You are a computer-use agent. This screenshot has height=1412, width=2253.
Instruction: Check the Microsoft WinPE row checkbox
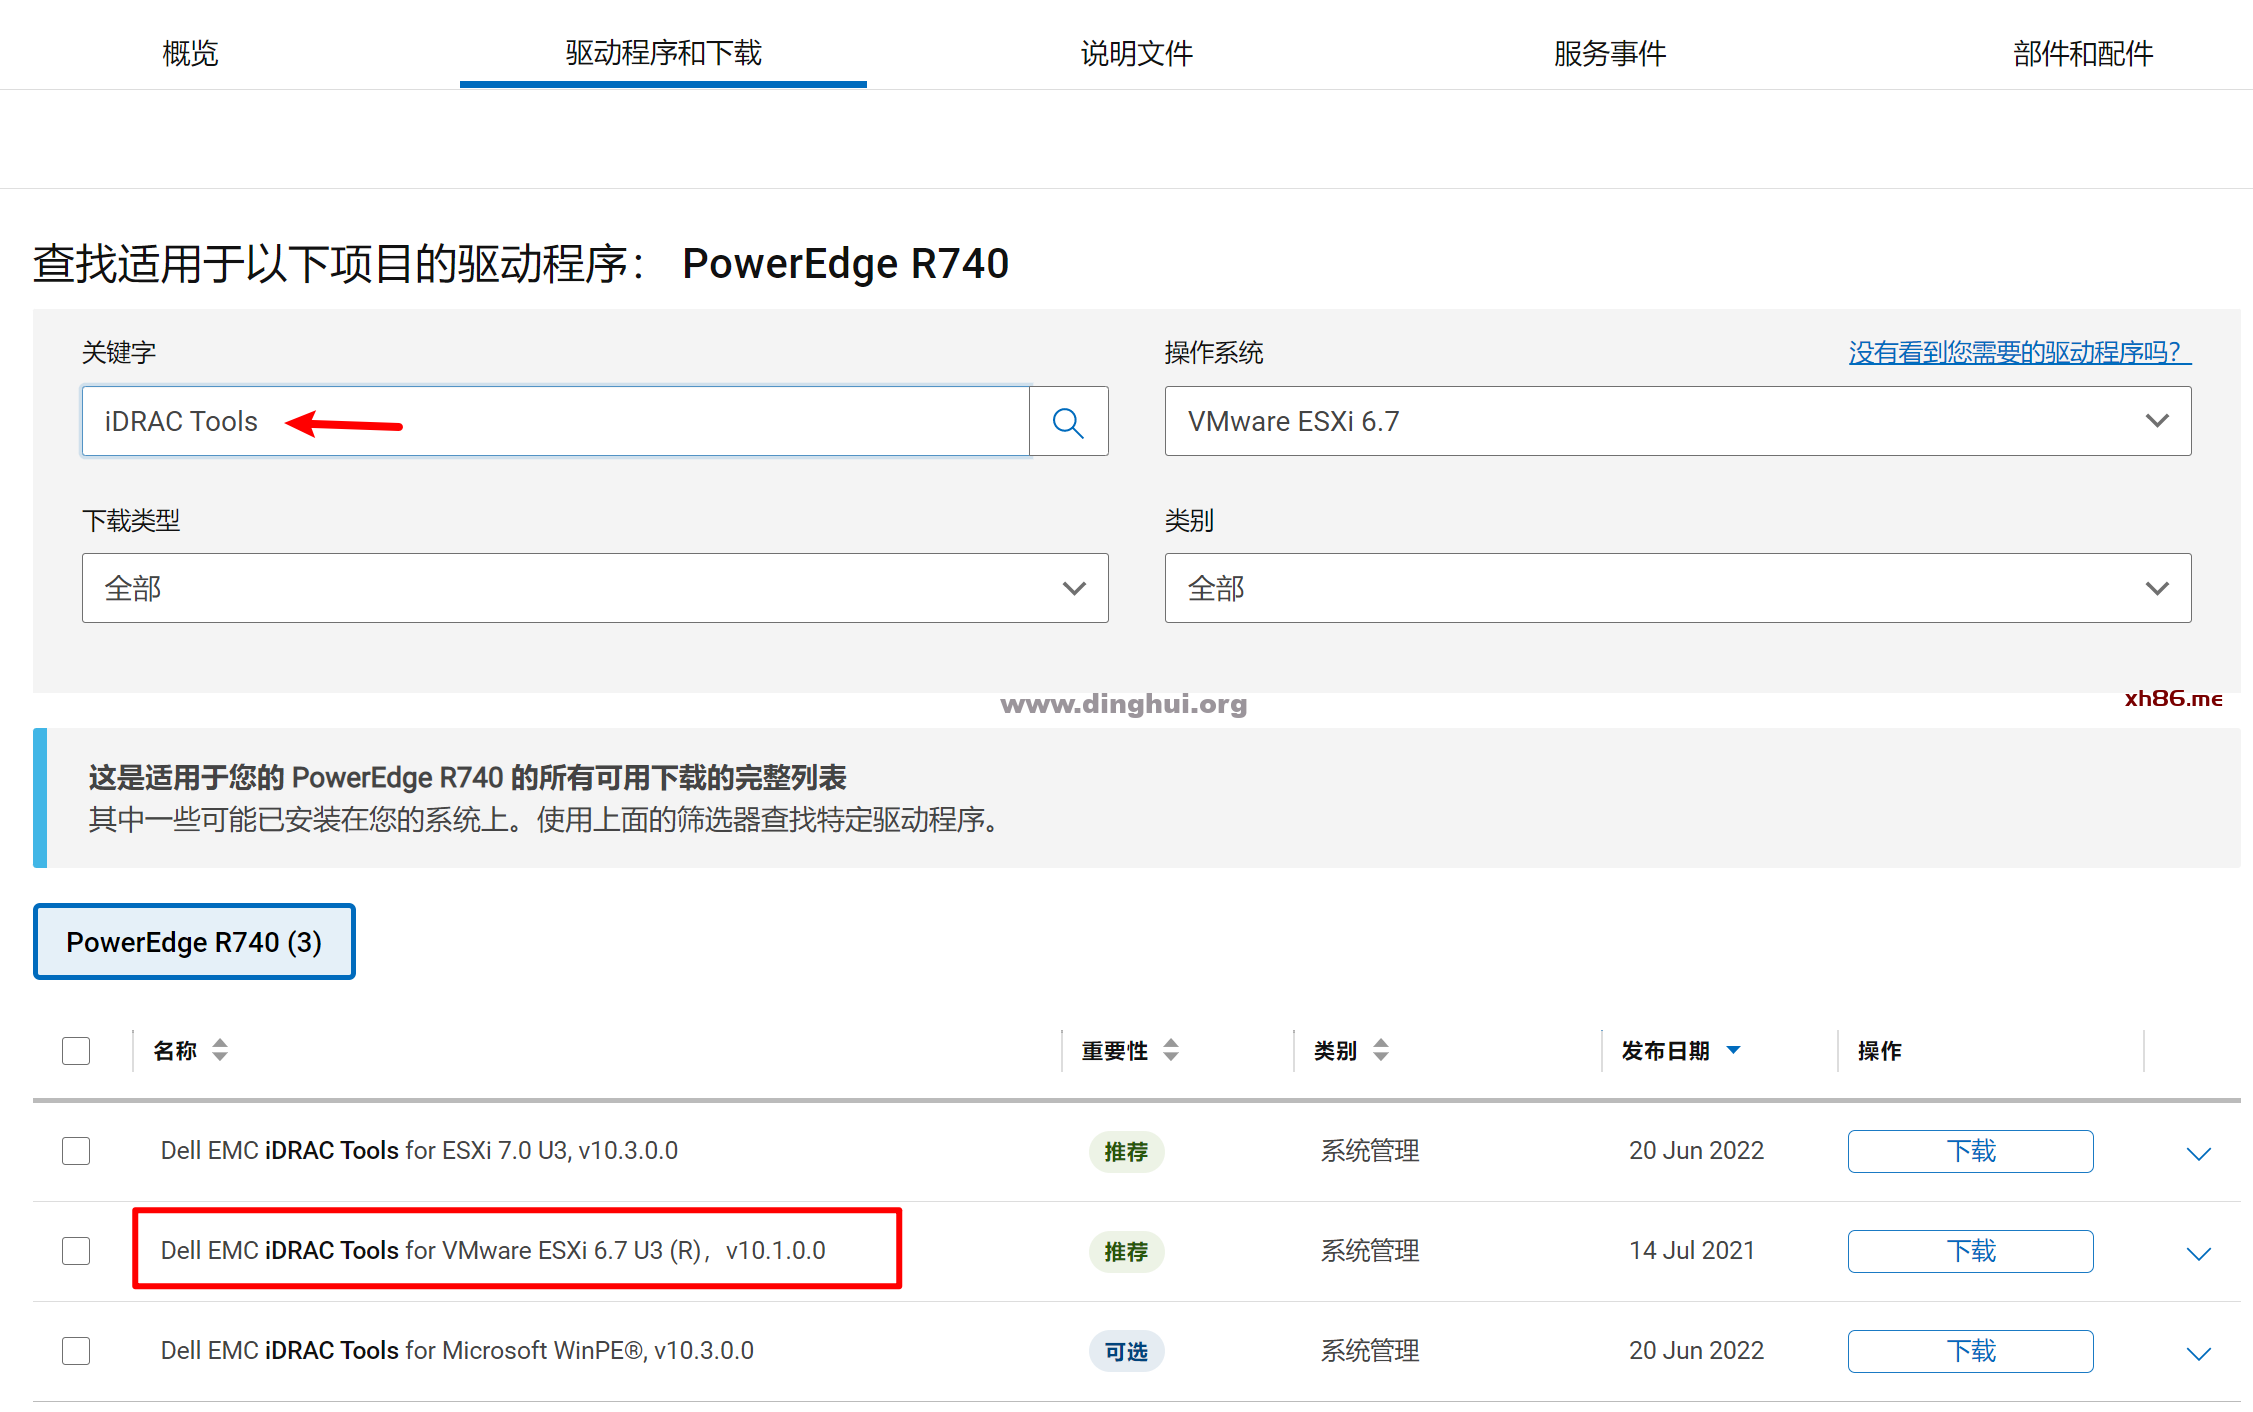click(76, 1351)
